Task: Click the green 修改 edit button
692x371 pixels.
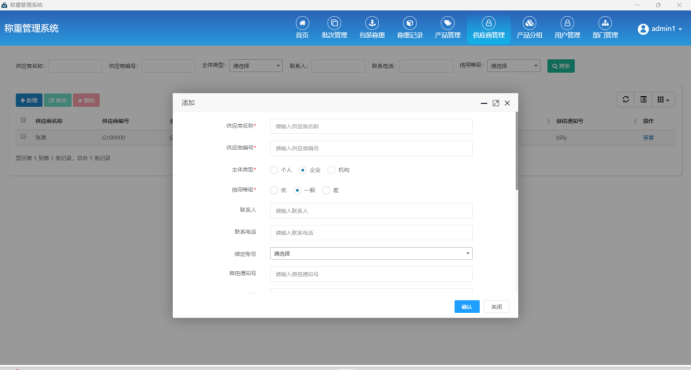Action: tap(58, 100)
